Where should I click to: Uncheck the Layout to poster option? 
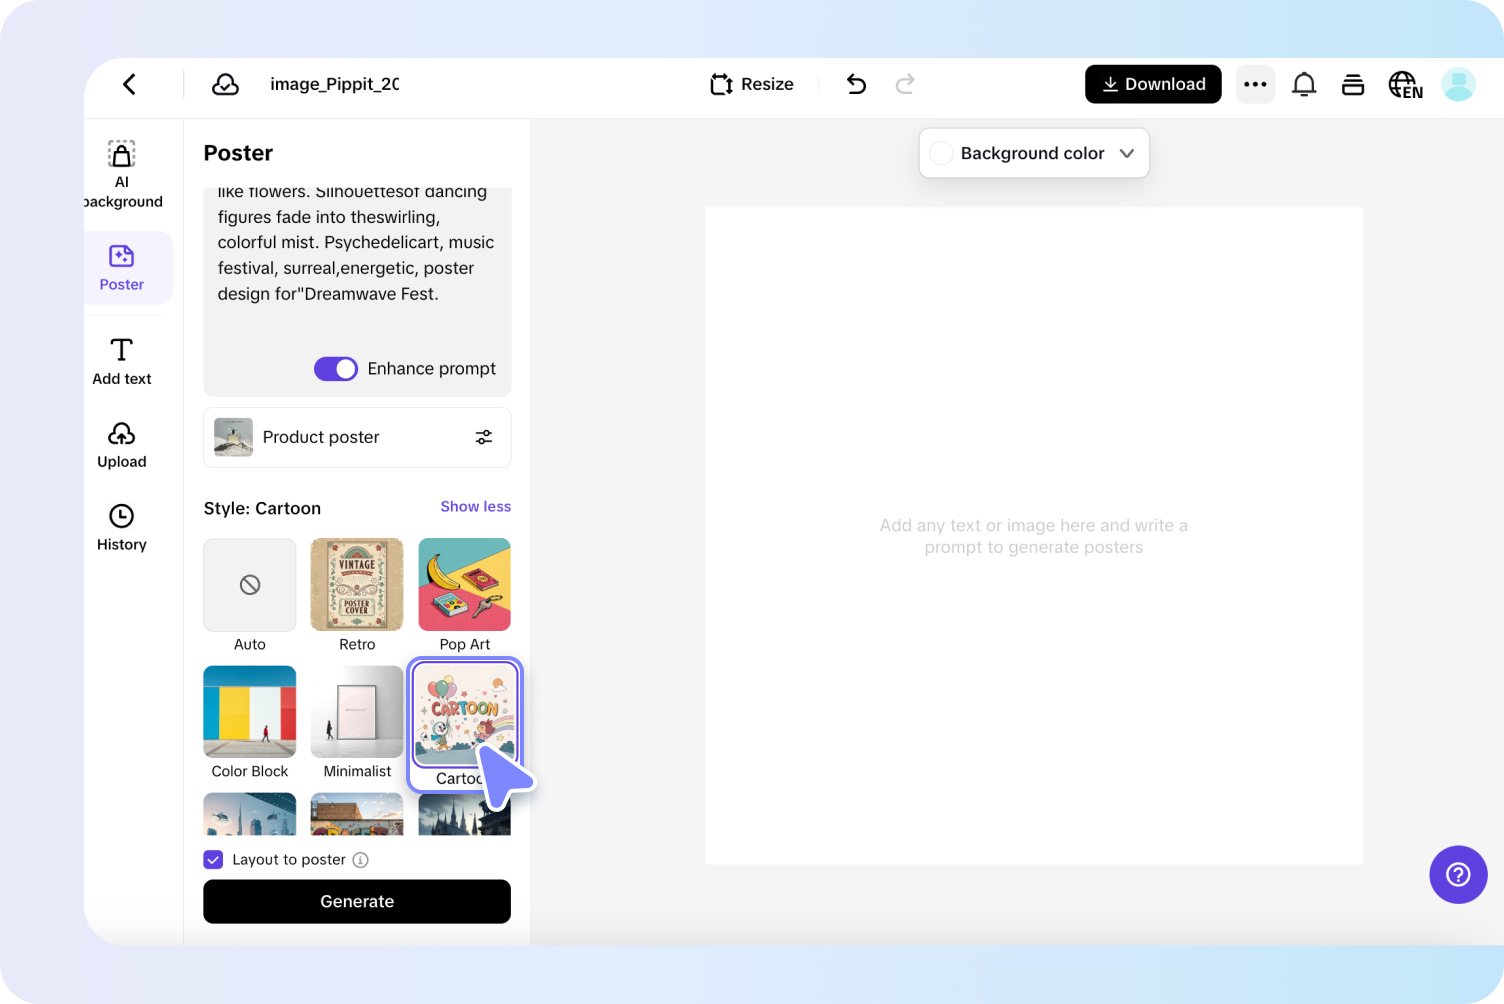point(213,859)
